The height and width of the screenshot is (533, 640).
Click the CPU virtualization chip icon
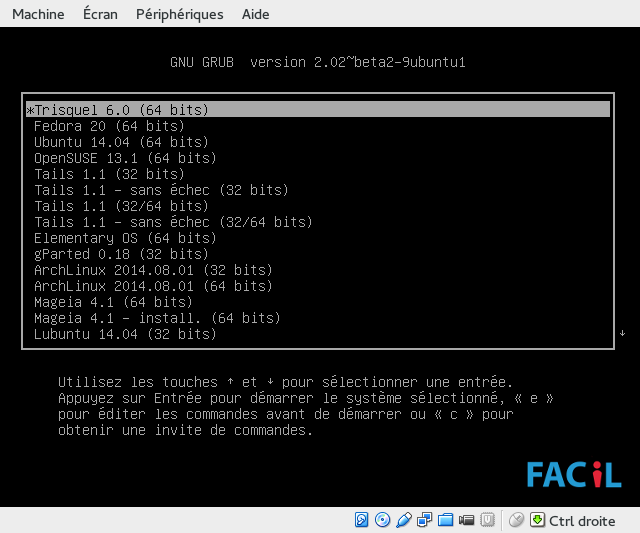pyautogui.click(x=487, y=520)
